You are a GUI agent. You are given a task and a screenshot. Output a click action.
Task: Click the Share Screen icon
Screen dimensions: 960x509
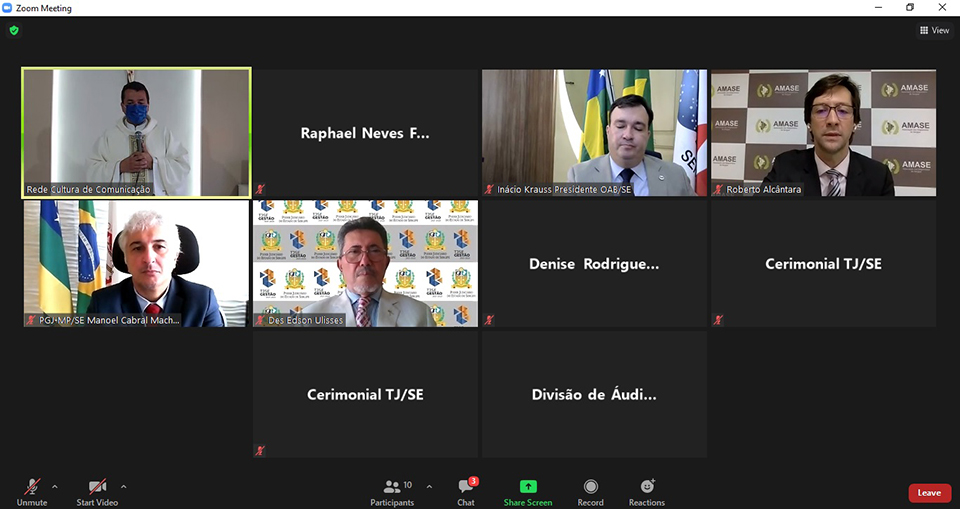pyautogui.click(x=527, y=487)
